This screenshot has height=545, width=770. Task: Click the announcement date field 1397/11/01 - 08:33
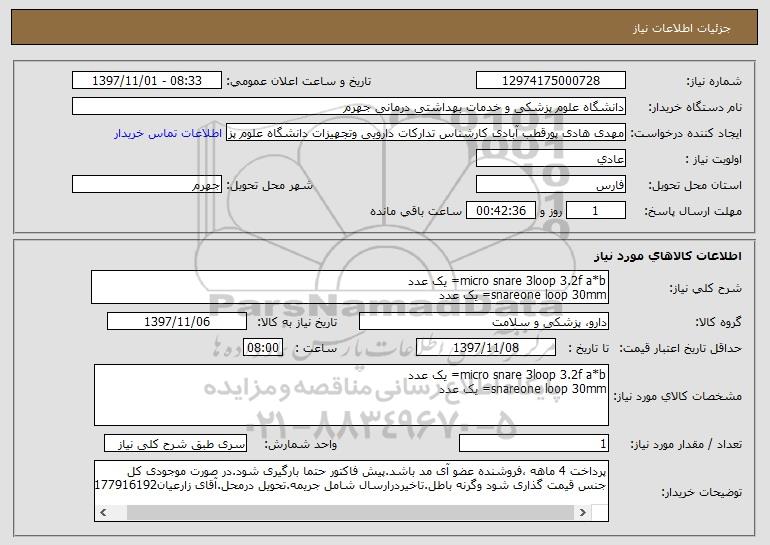147,81
